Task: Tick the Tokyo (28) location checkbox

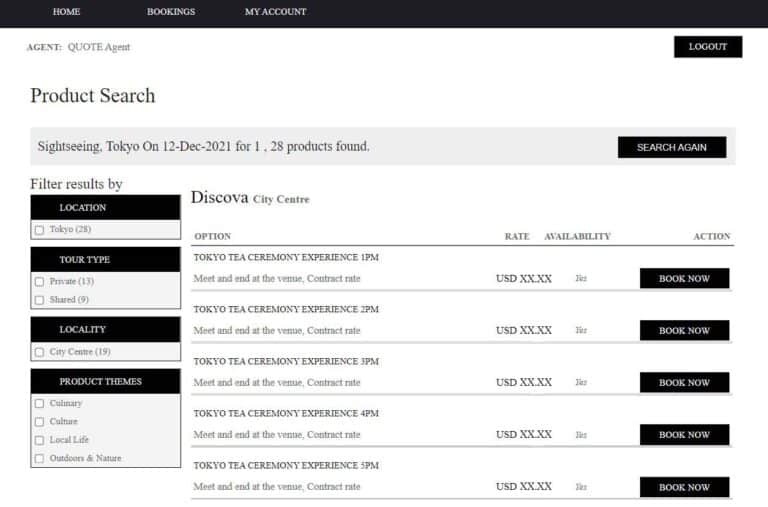Action: click(x=40, y=230)
